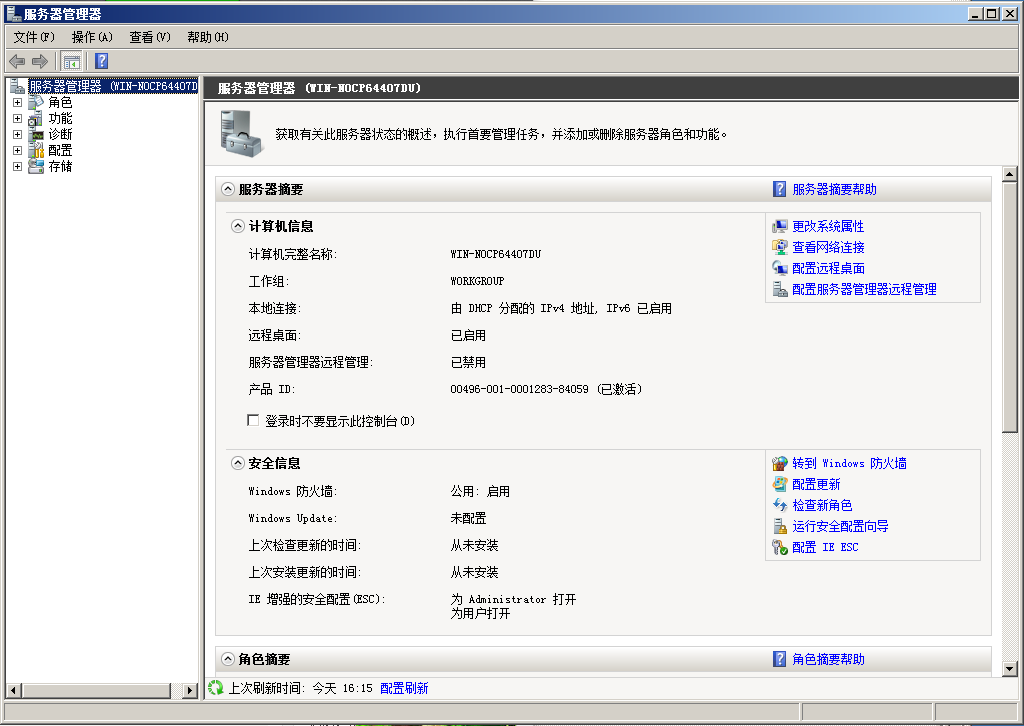Click the icon beside 查看网络连接
Viewport: 1024px width, 726px height.
780,247
